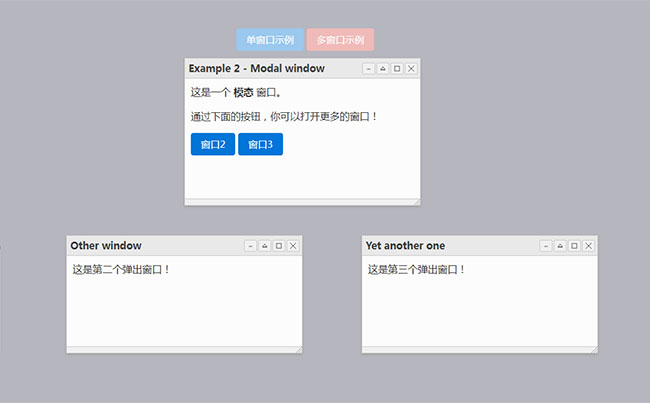Close the Example 2 - Modal window

[411, 68]
